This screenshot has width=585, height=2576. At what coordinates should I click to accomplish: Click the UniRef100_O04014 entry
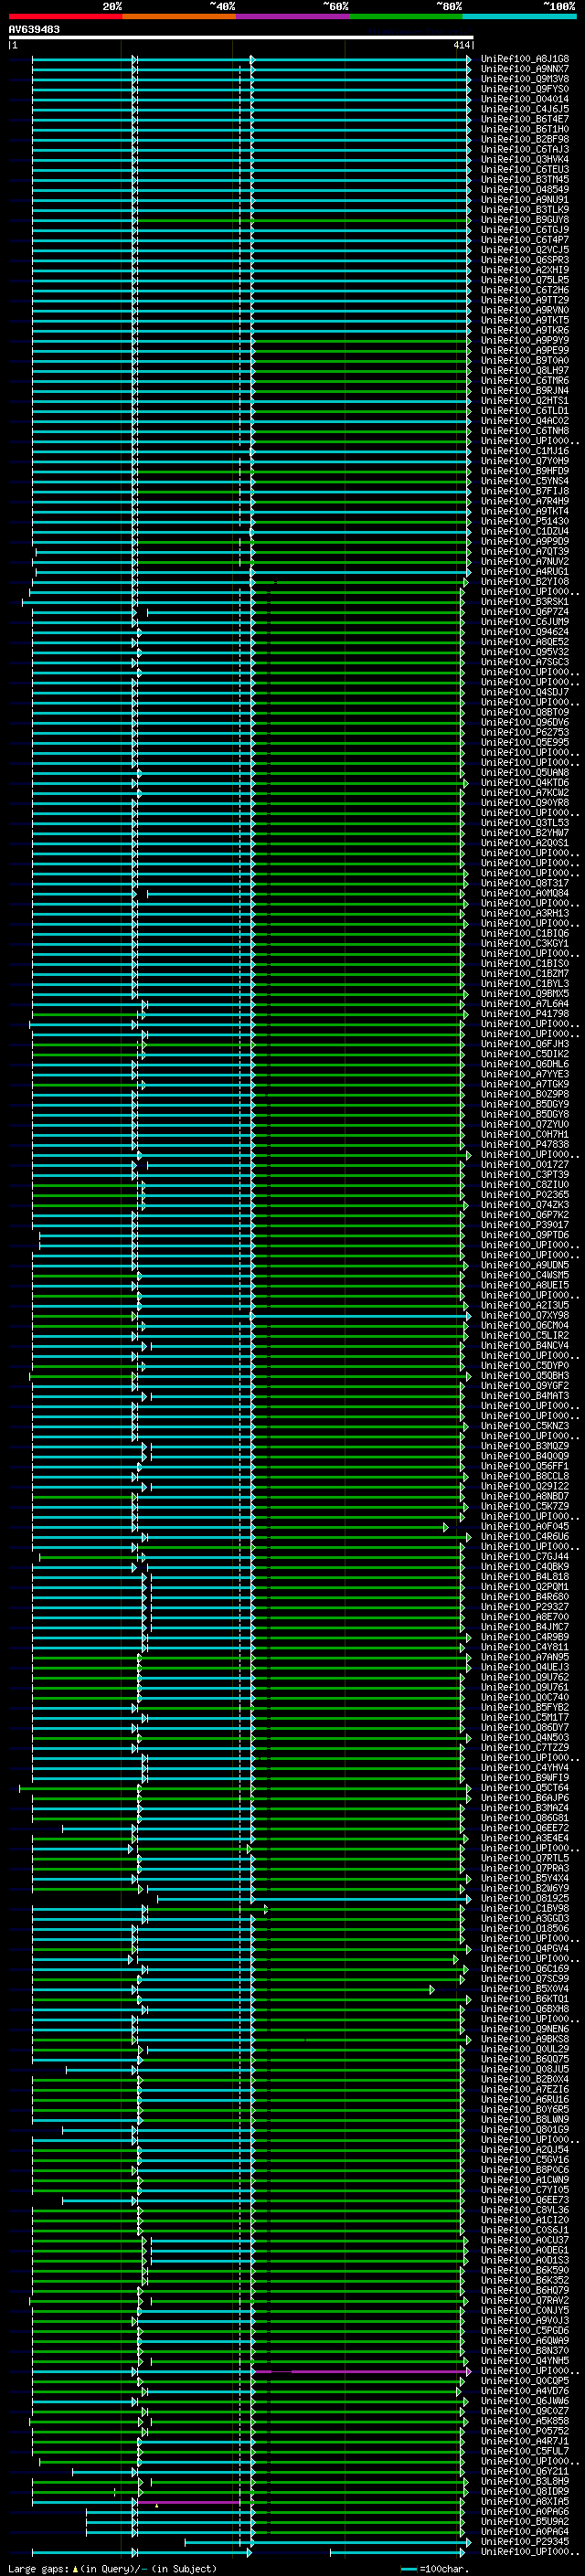525,99
